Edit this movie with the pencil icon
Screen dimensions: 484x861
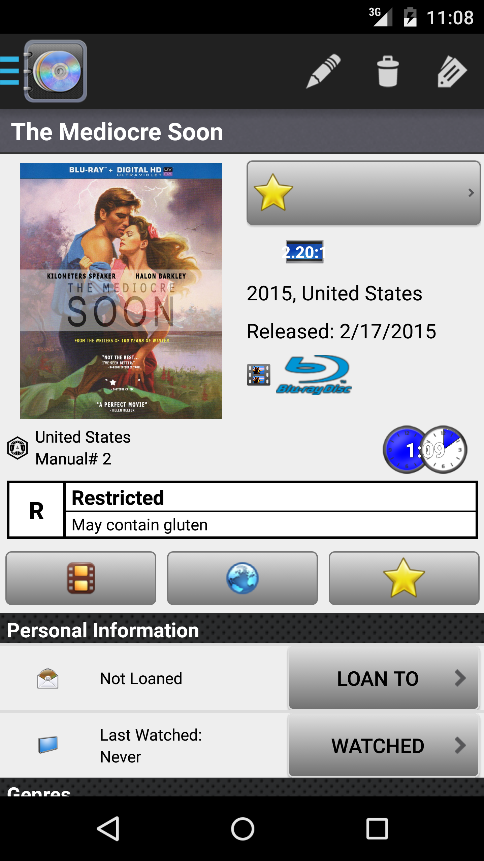pos(323,71)
